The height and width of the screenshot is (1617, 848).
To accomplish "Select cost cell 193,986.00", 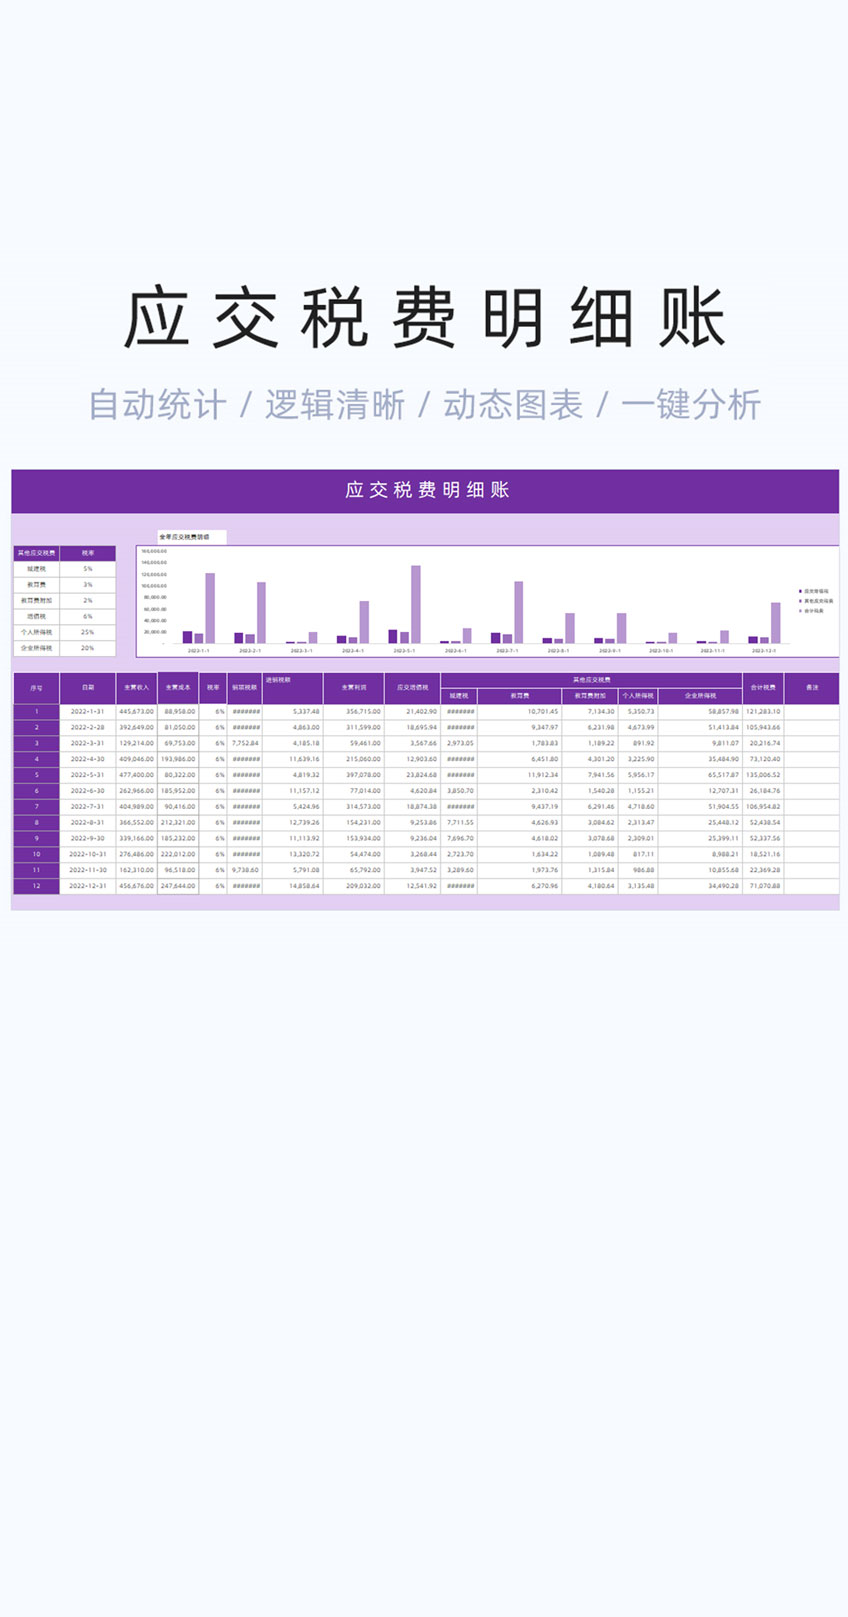I will click(x=178, y=759).
